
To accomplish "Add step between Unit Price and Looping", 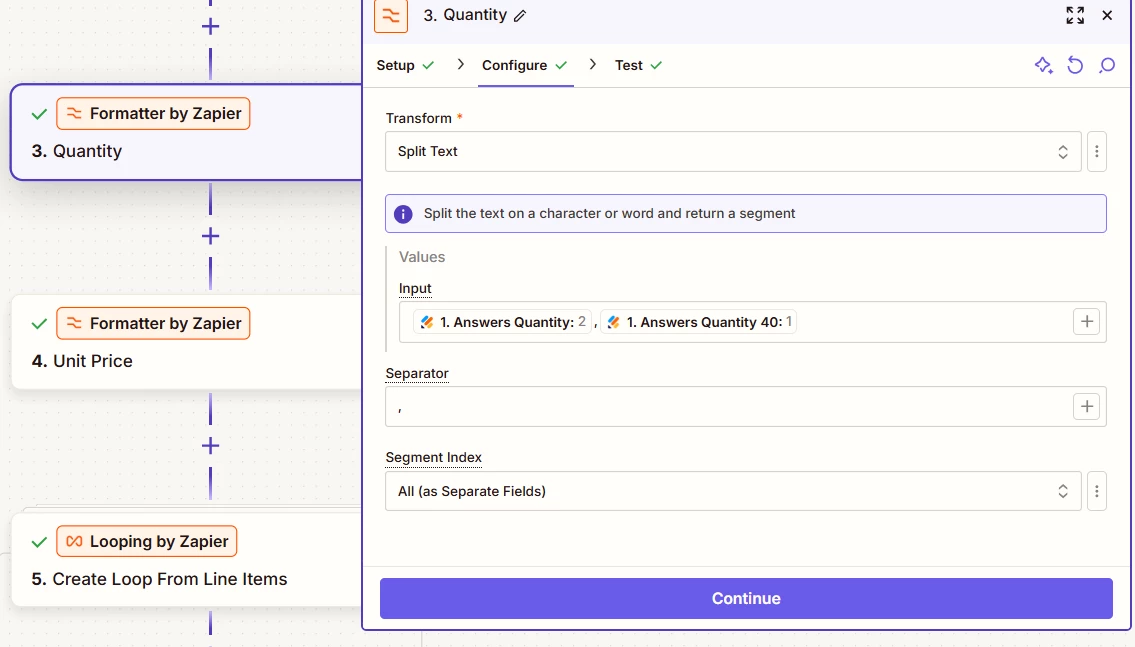I will (x=210, y=446).
